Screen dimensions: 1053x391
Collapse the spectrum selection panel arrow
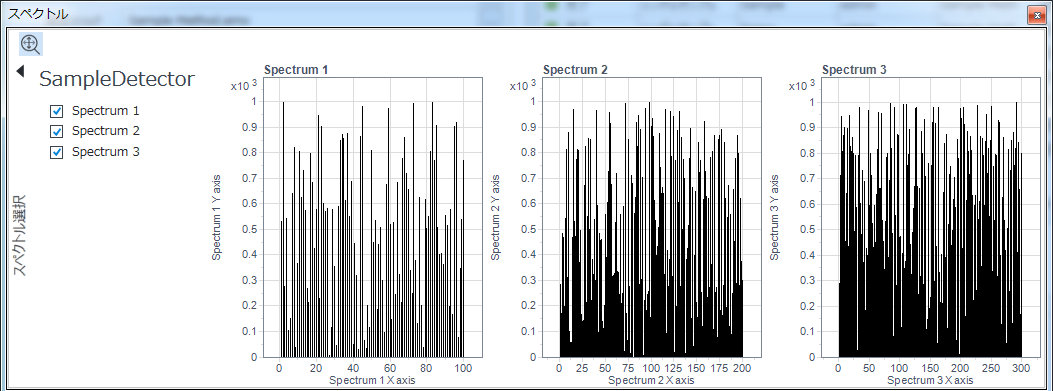[x=20, y=71]
